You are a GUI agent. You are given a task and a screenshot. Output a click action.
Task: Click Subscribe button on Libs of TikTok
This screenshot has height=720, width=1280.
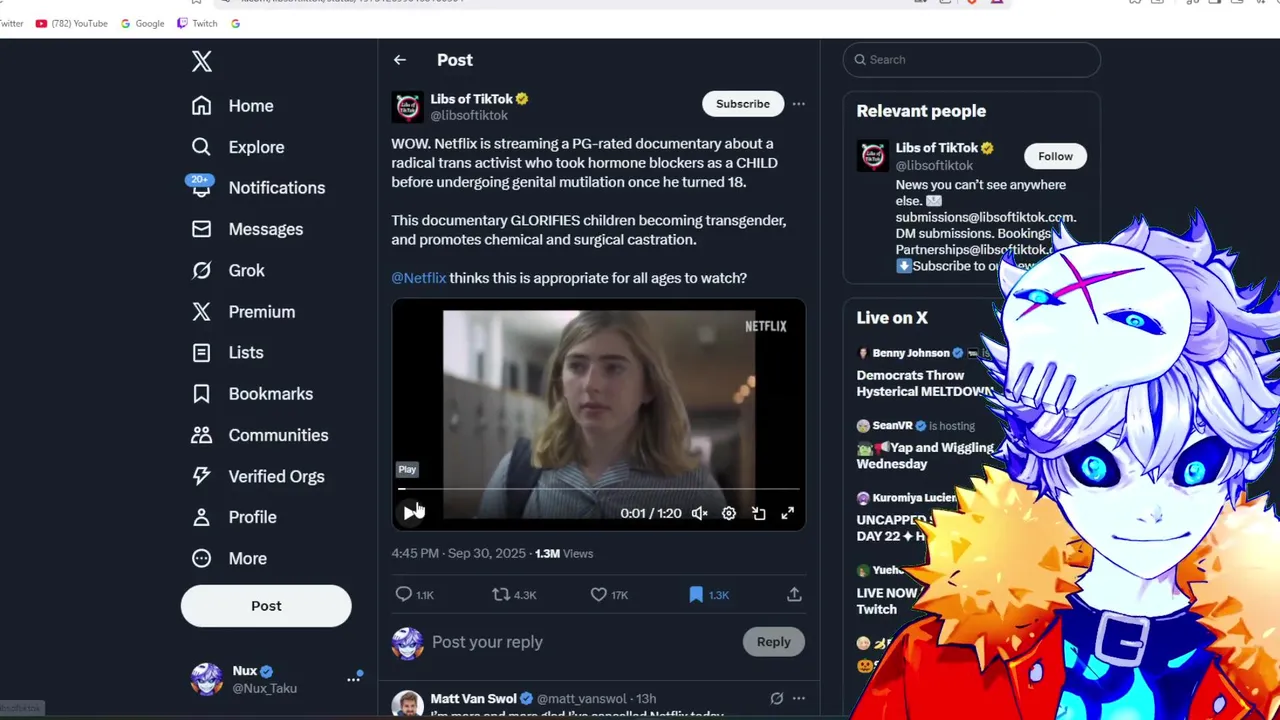point(743,104)
